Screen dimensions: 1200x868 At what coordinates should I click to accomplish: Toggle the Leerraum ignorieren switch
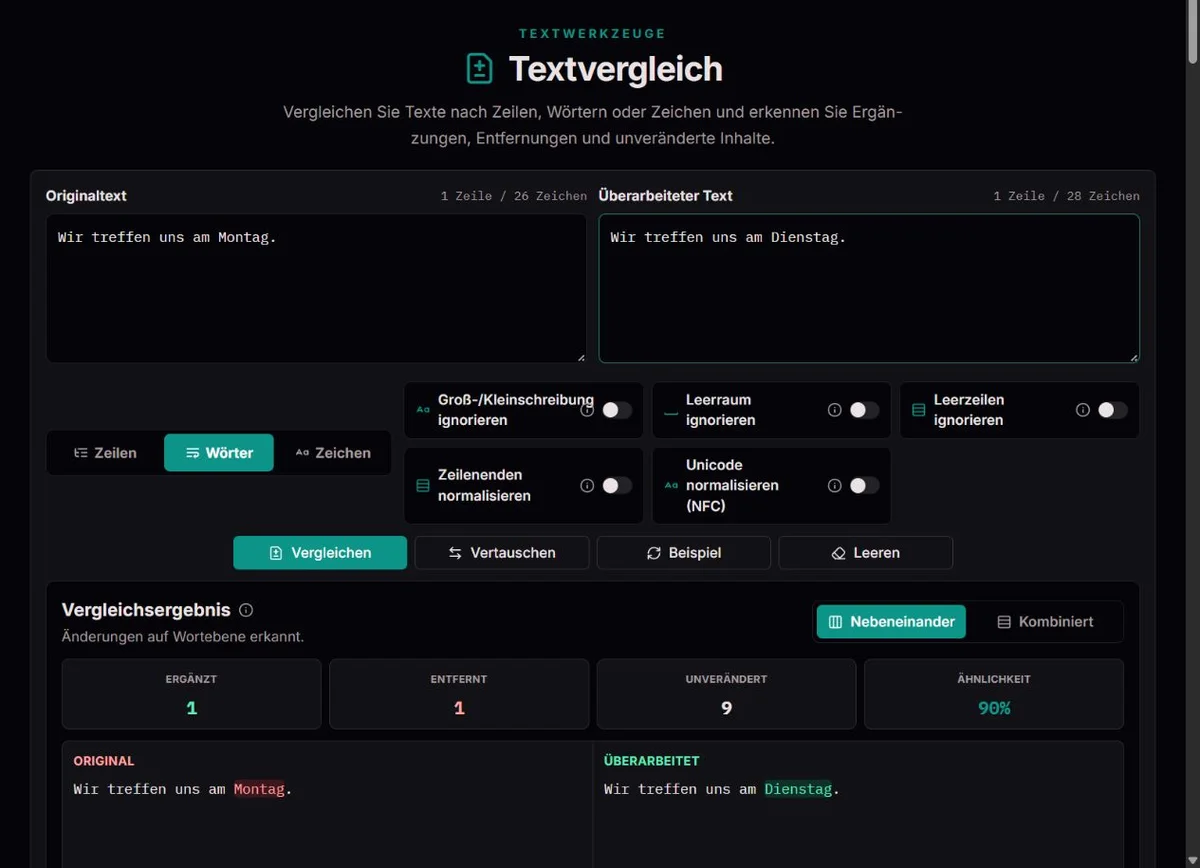(x=865, y=410)
